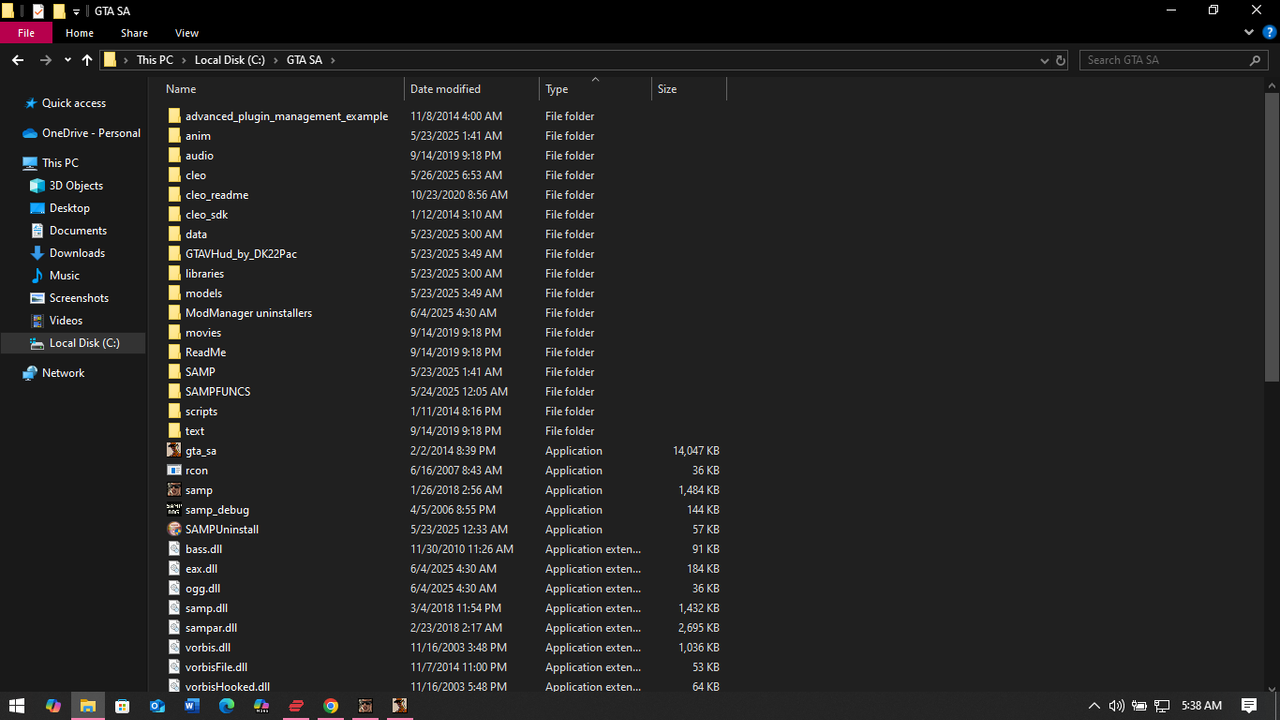
Task: Select the SAMPUninstall application icon
Action: tap(174, 529)
